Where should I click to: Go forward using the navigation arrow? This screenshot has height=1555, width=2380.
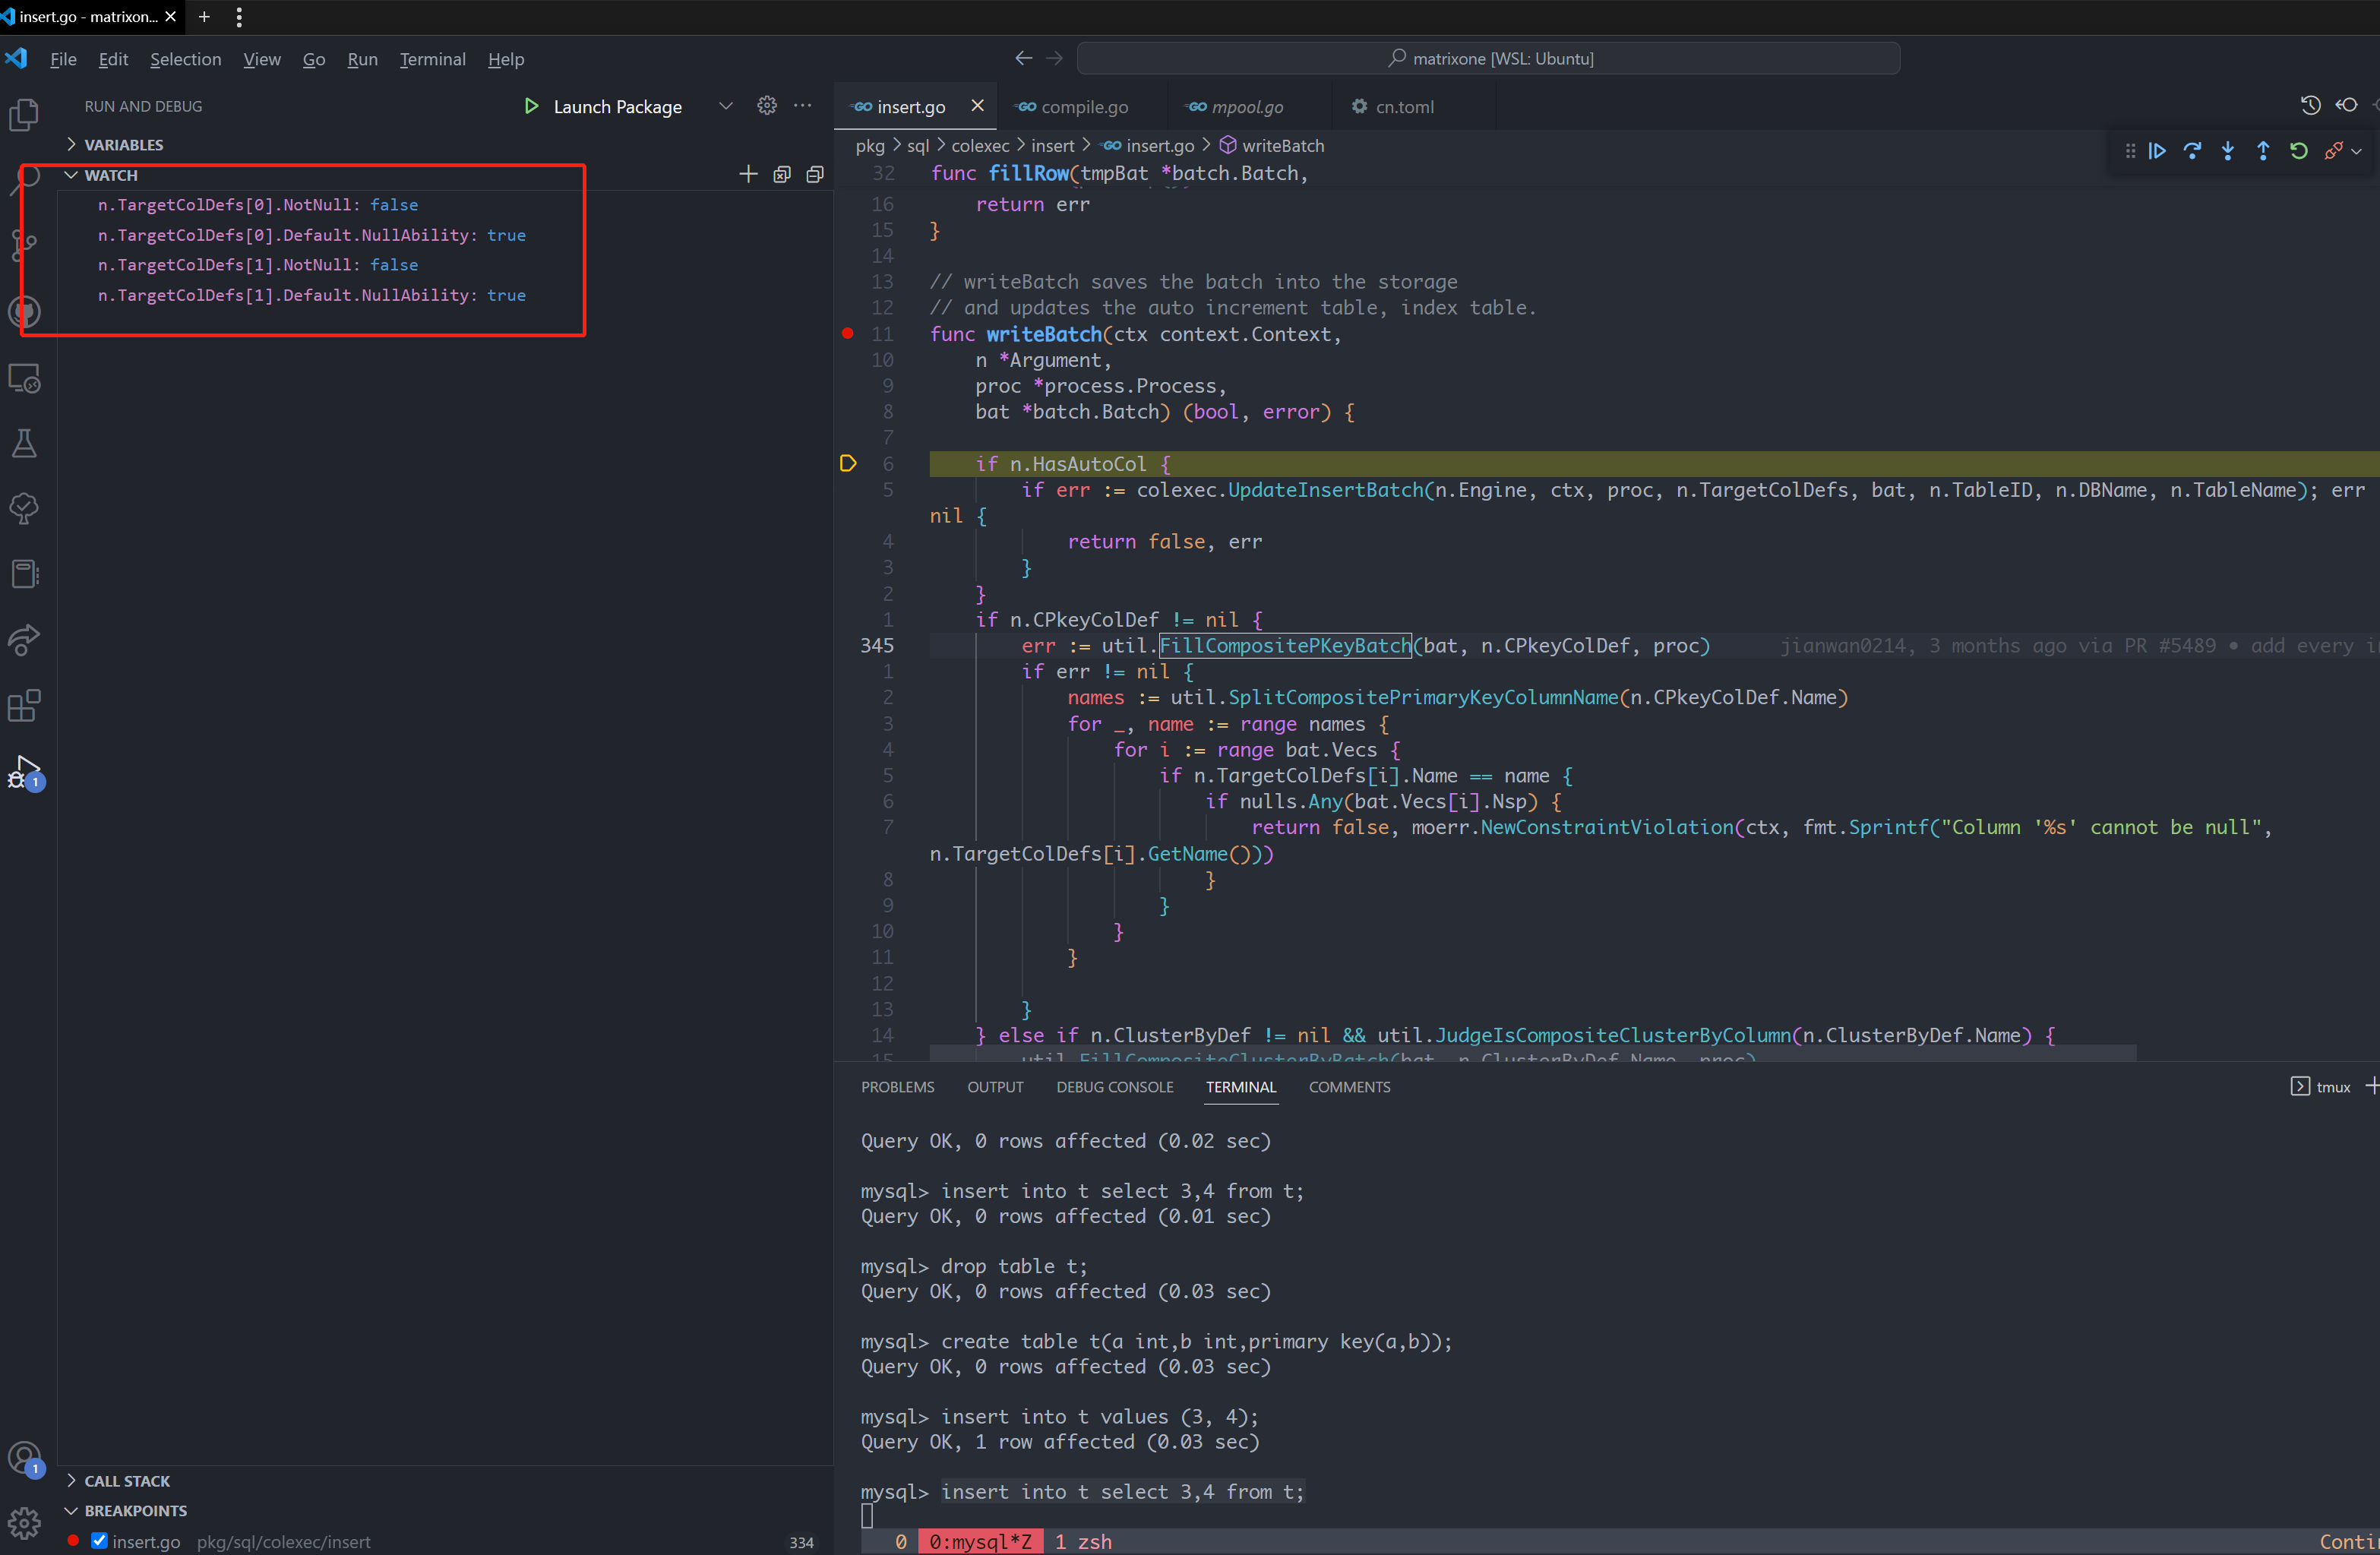point(1054,59)
